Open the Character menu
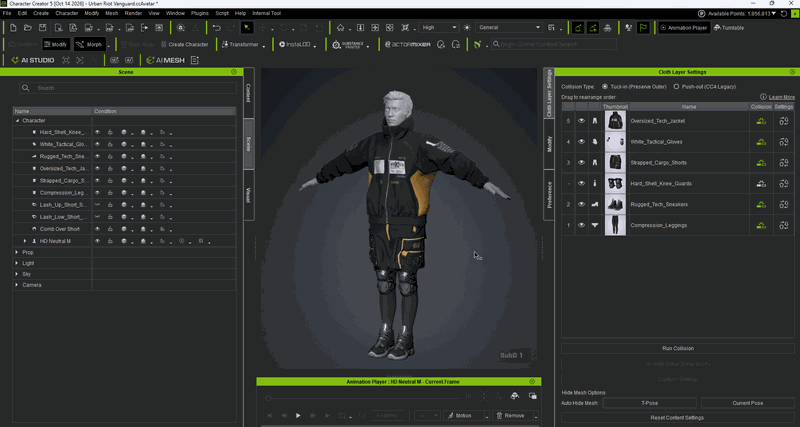The width and height of the screenshot is (800, 427). tap(67, 13)
